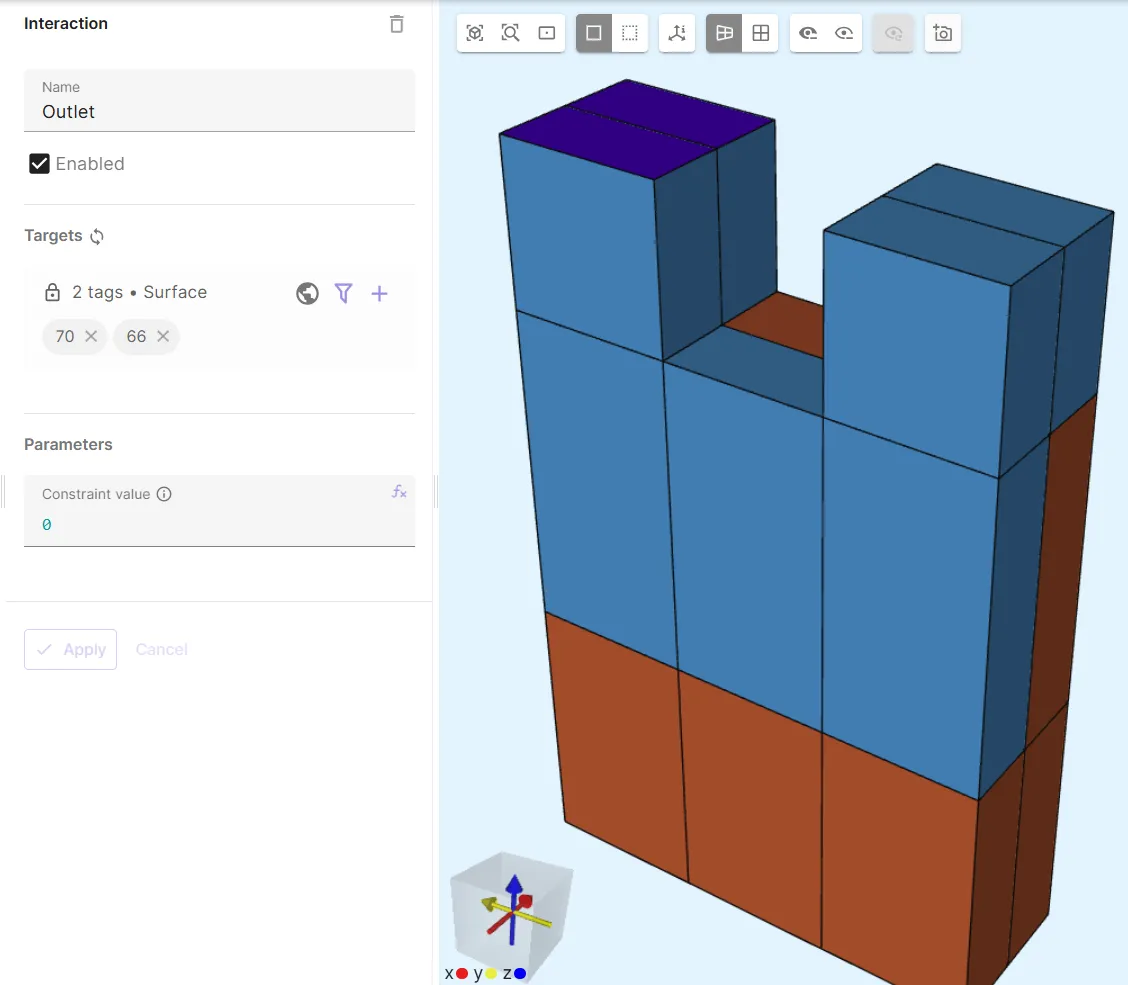The height and width of the screenshot is (985, 1128).
Task: Toggle the solid box selection mode
Action: [x=594, y=33]
